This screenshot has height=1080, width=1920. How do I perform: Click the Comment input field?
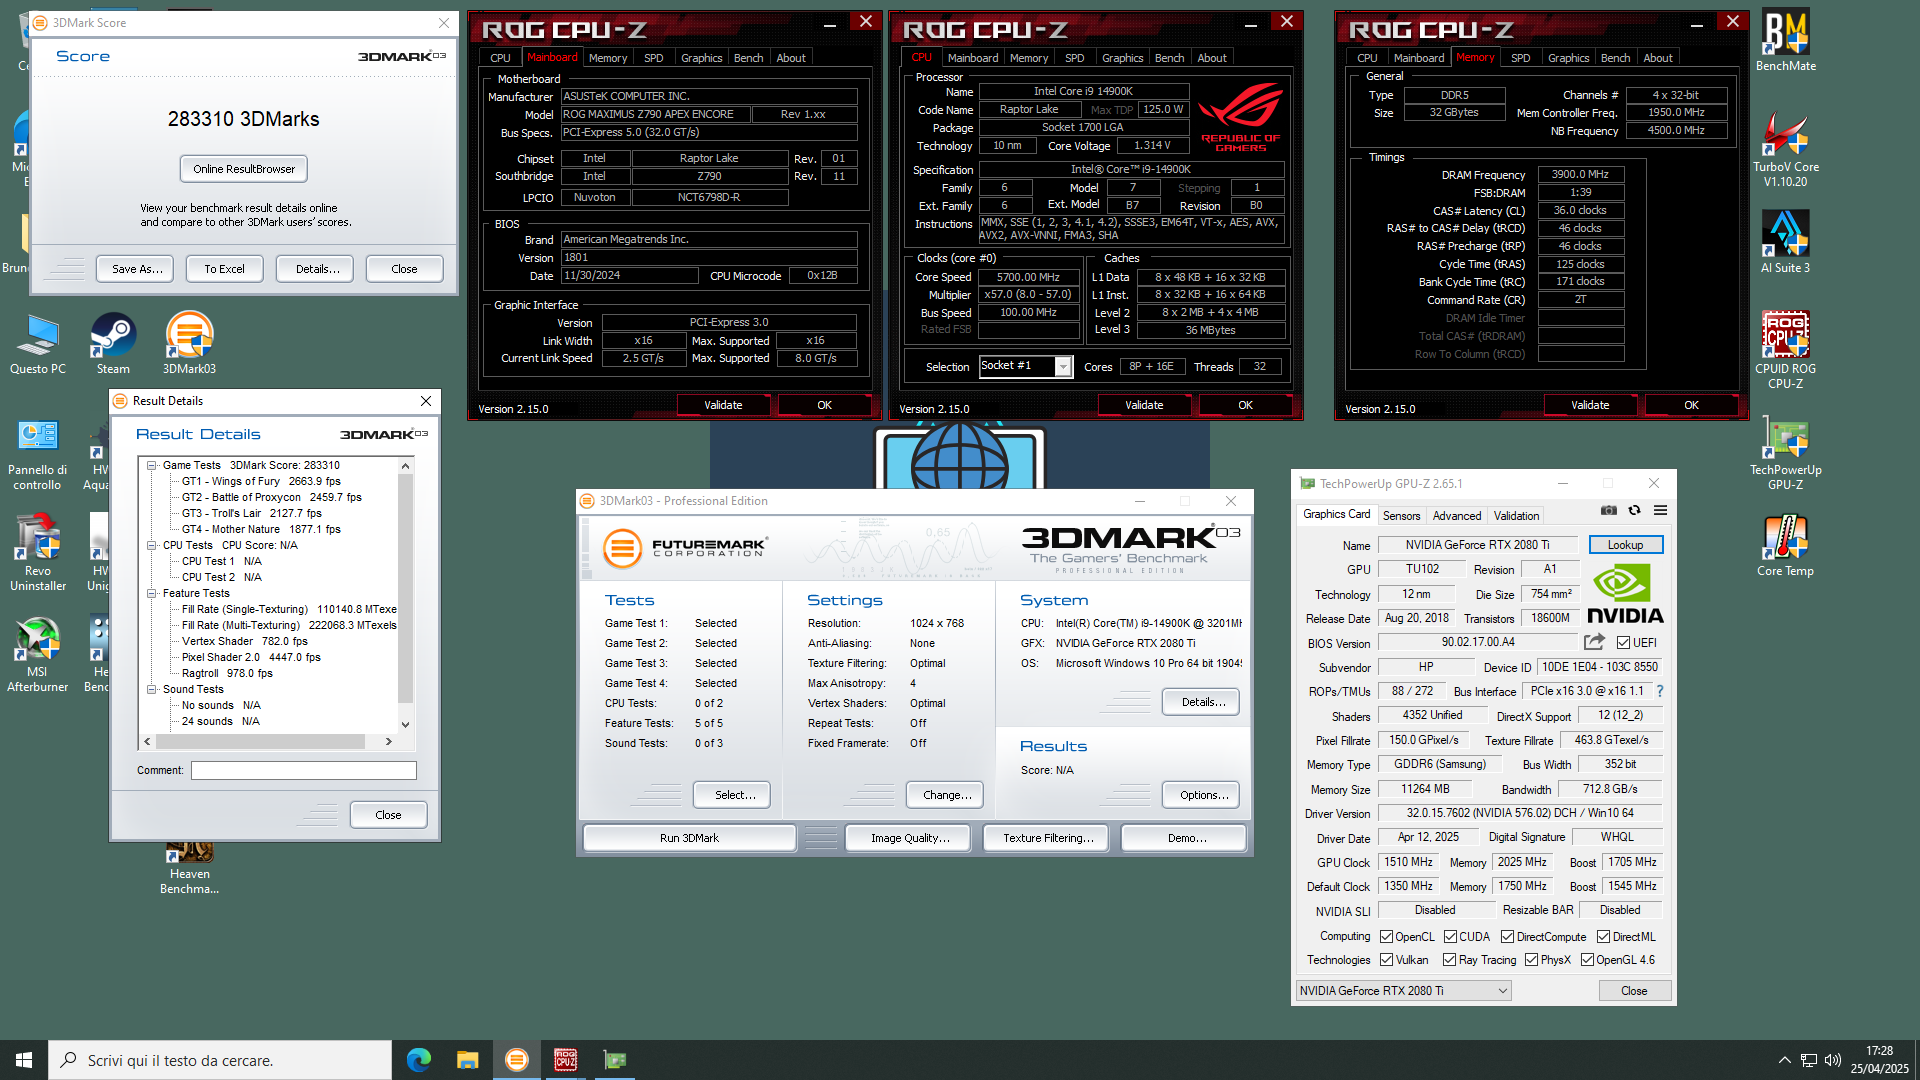click(x=304, y=770)
